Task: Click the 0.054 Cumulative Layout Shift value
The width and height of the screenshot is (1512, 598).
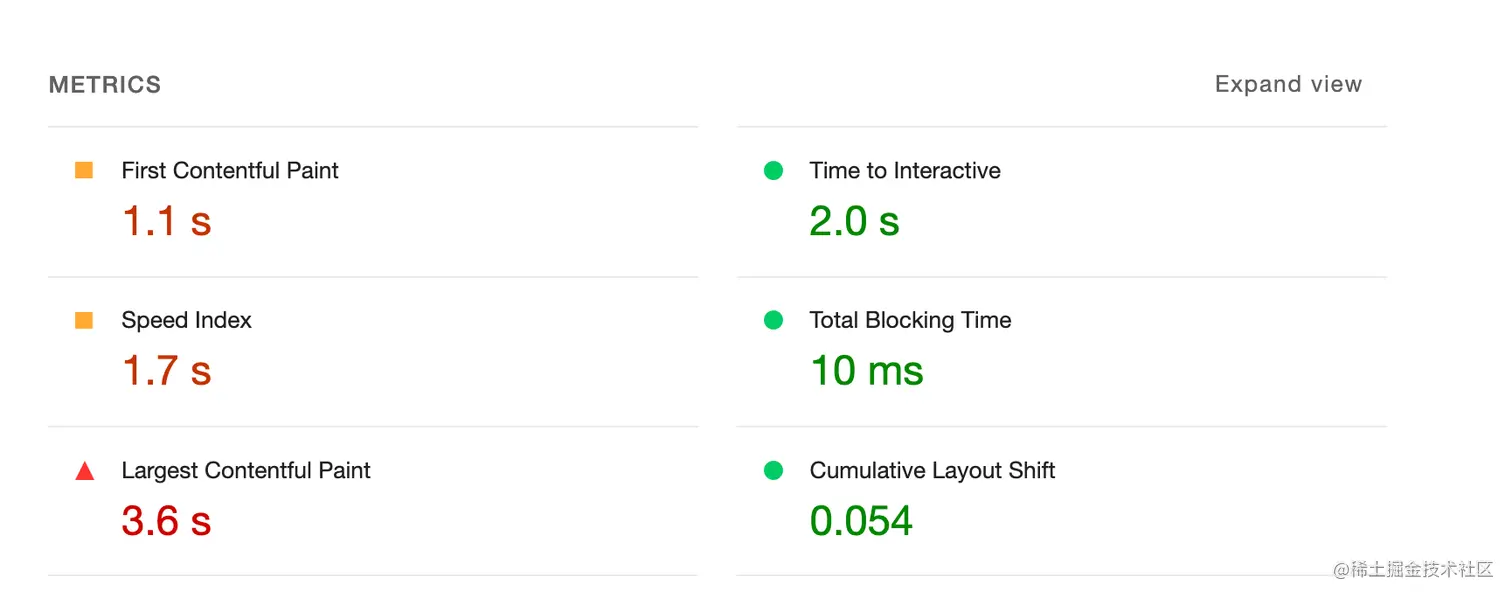Action: pyautogui.click(x=862, y=521)
